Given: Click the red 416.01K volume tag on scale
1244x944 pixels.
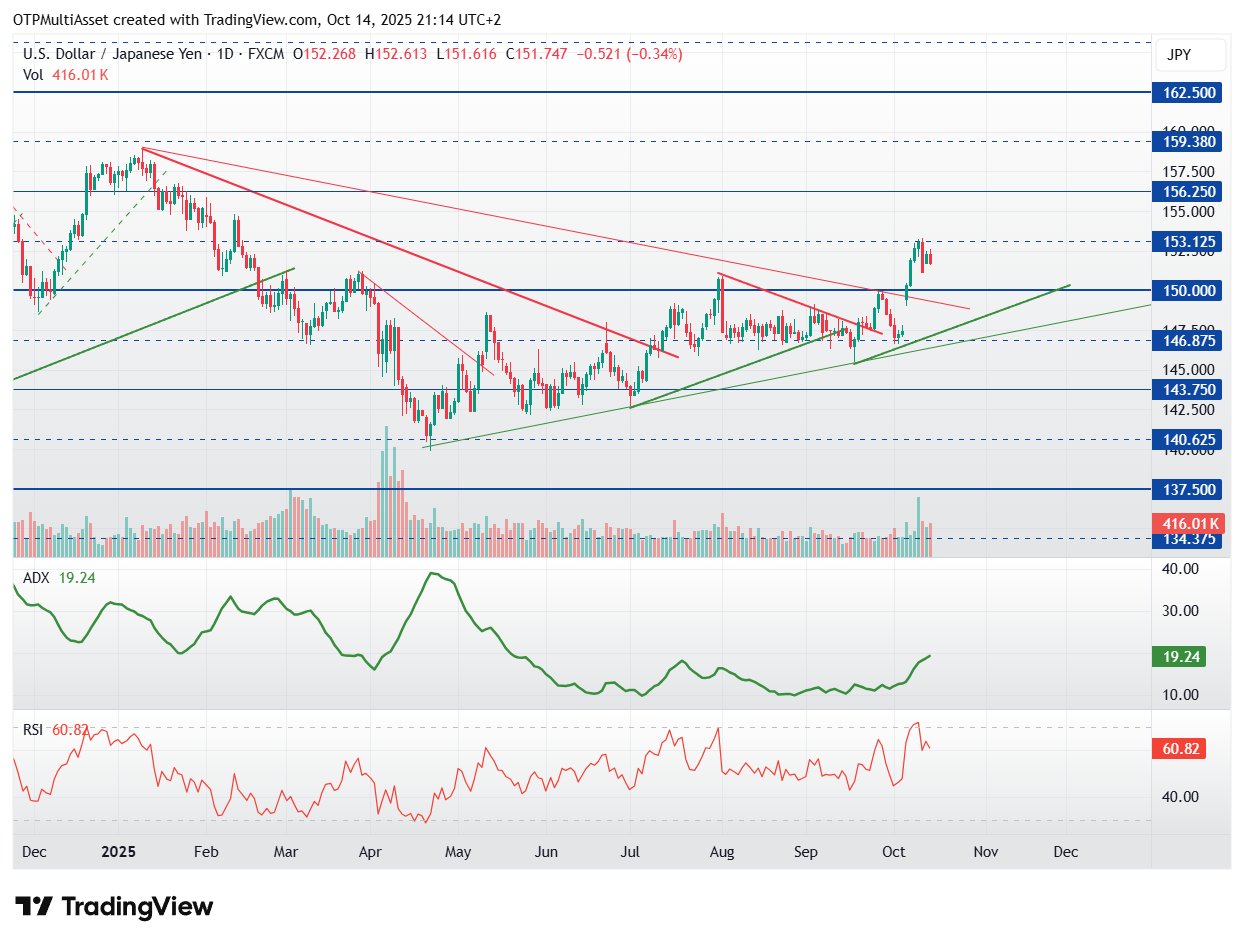Looking at the screenshot, I should [1189, 523].
